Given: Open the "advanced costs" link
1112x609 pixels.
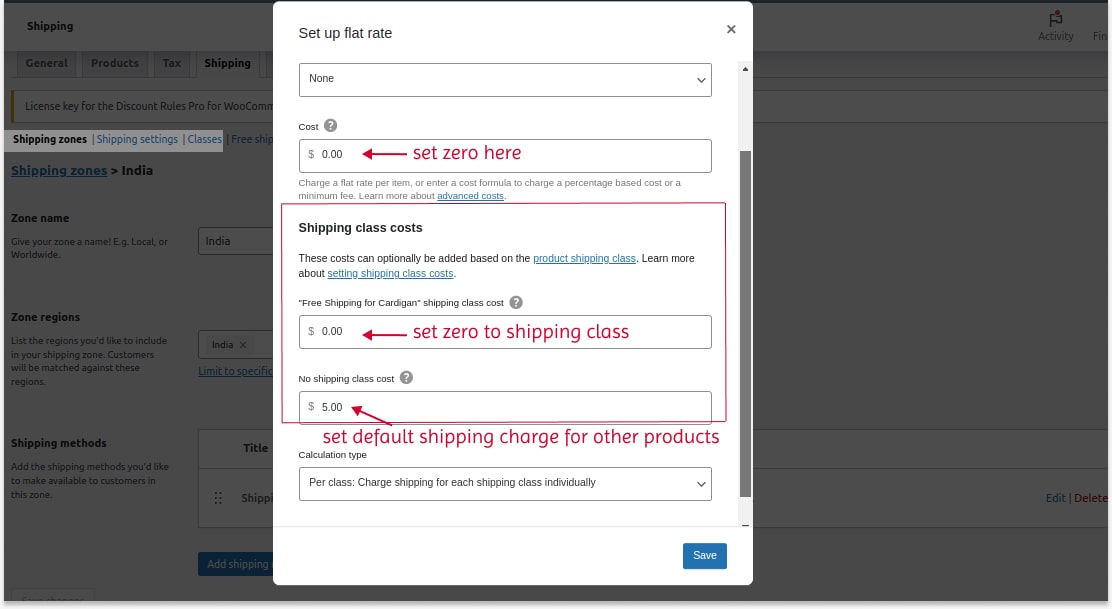Looking at the screenshot, I should (470, 195).
